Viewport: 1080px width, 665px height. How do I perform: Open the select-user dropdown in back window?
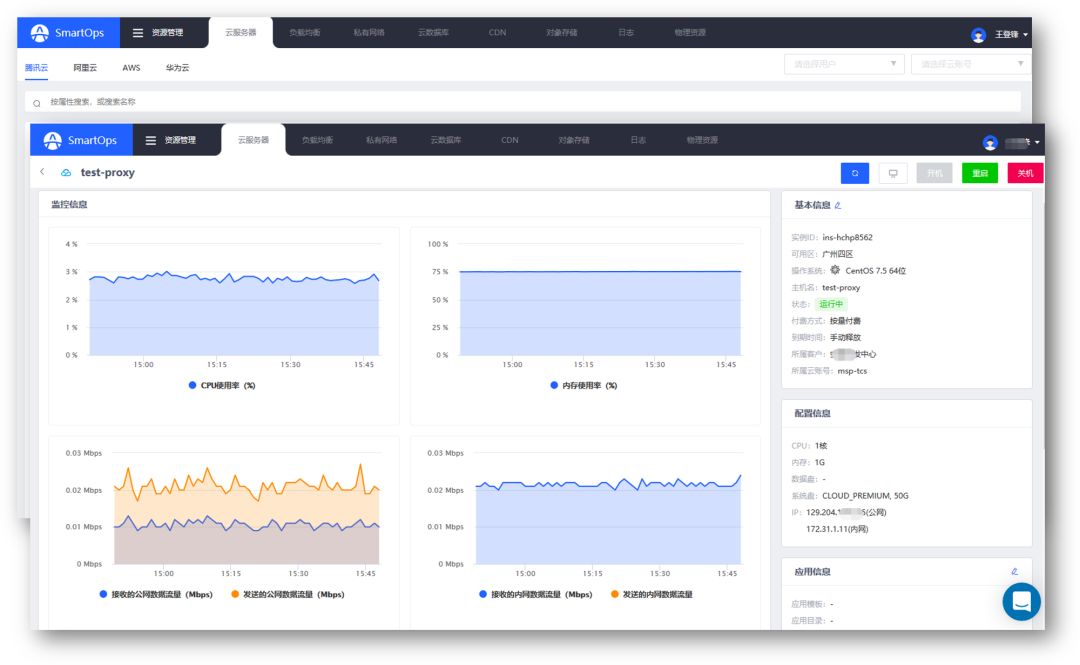[x=844, y=64]
